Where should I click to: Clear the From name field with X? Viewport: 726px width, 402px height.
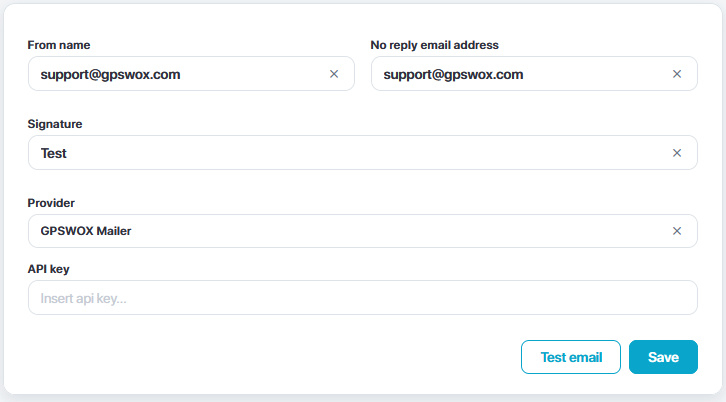click(x=334, y=74)
